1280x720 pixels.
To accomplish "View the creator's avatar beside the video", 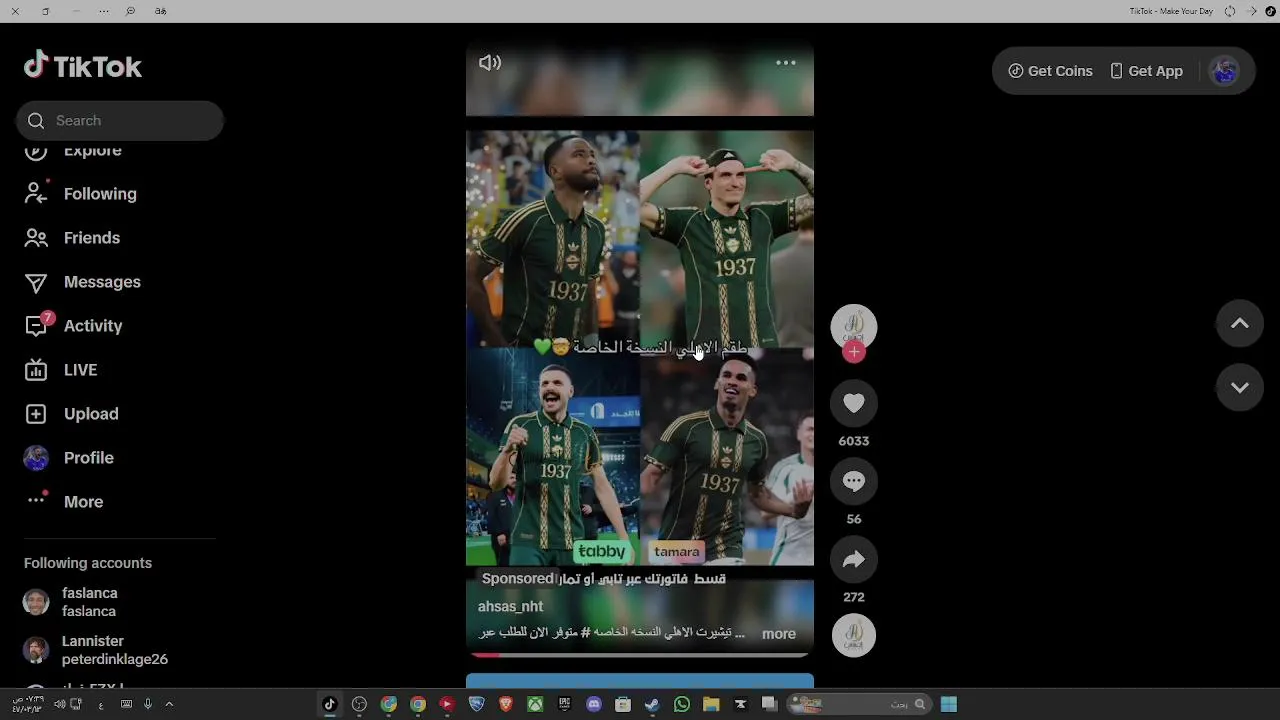I will 854,326.
